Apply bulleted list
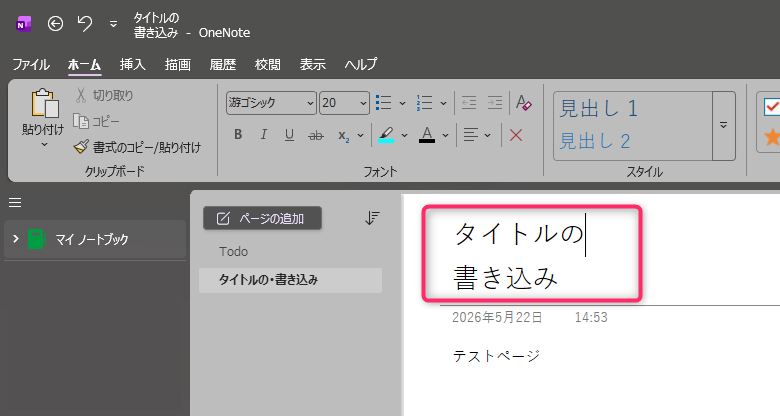Viewport: 780px width, 416px height. click(384, 103)
